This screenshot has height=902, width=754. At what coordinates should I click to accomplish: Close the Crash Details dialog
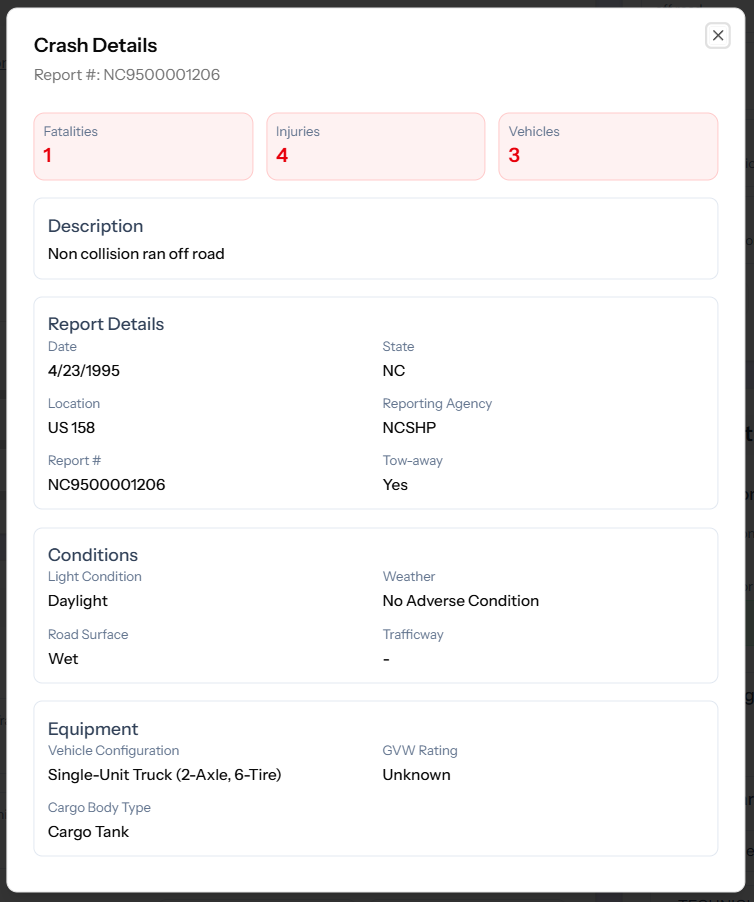pos(717,35)
